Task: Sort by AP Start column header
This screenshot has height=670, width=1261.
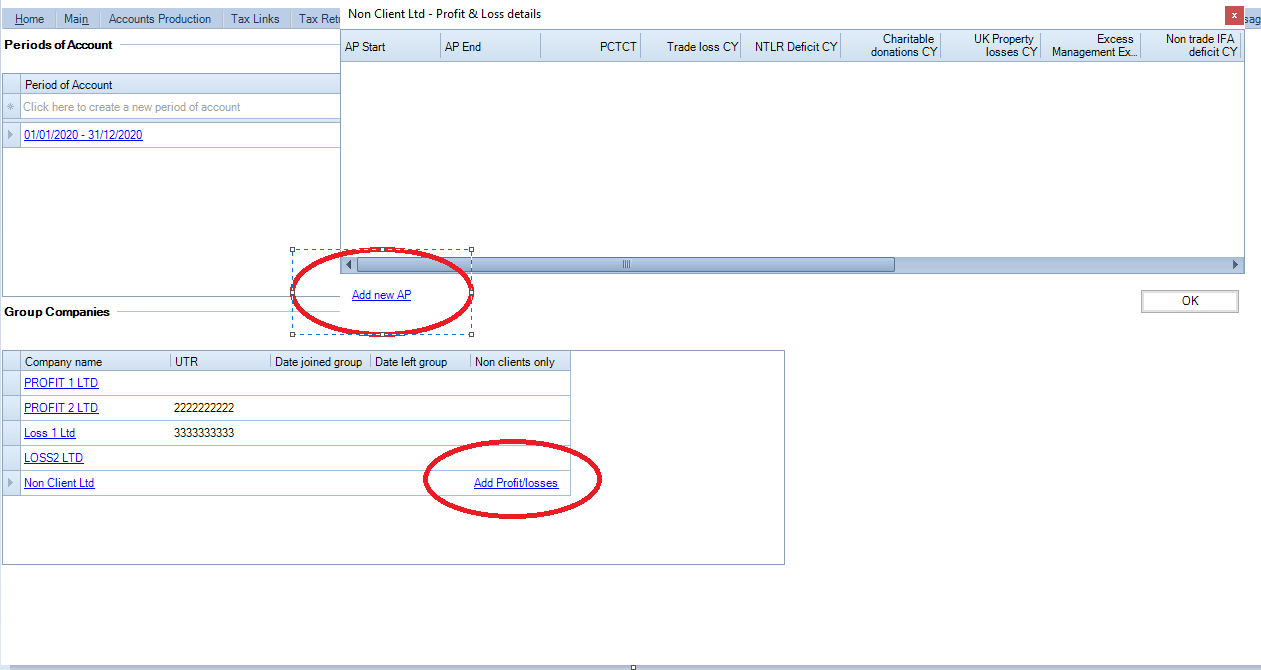Action: click(x=391, y=46)
